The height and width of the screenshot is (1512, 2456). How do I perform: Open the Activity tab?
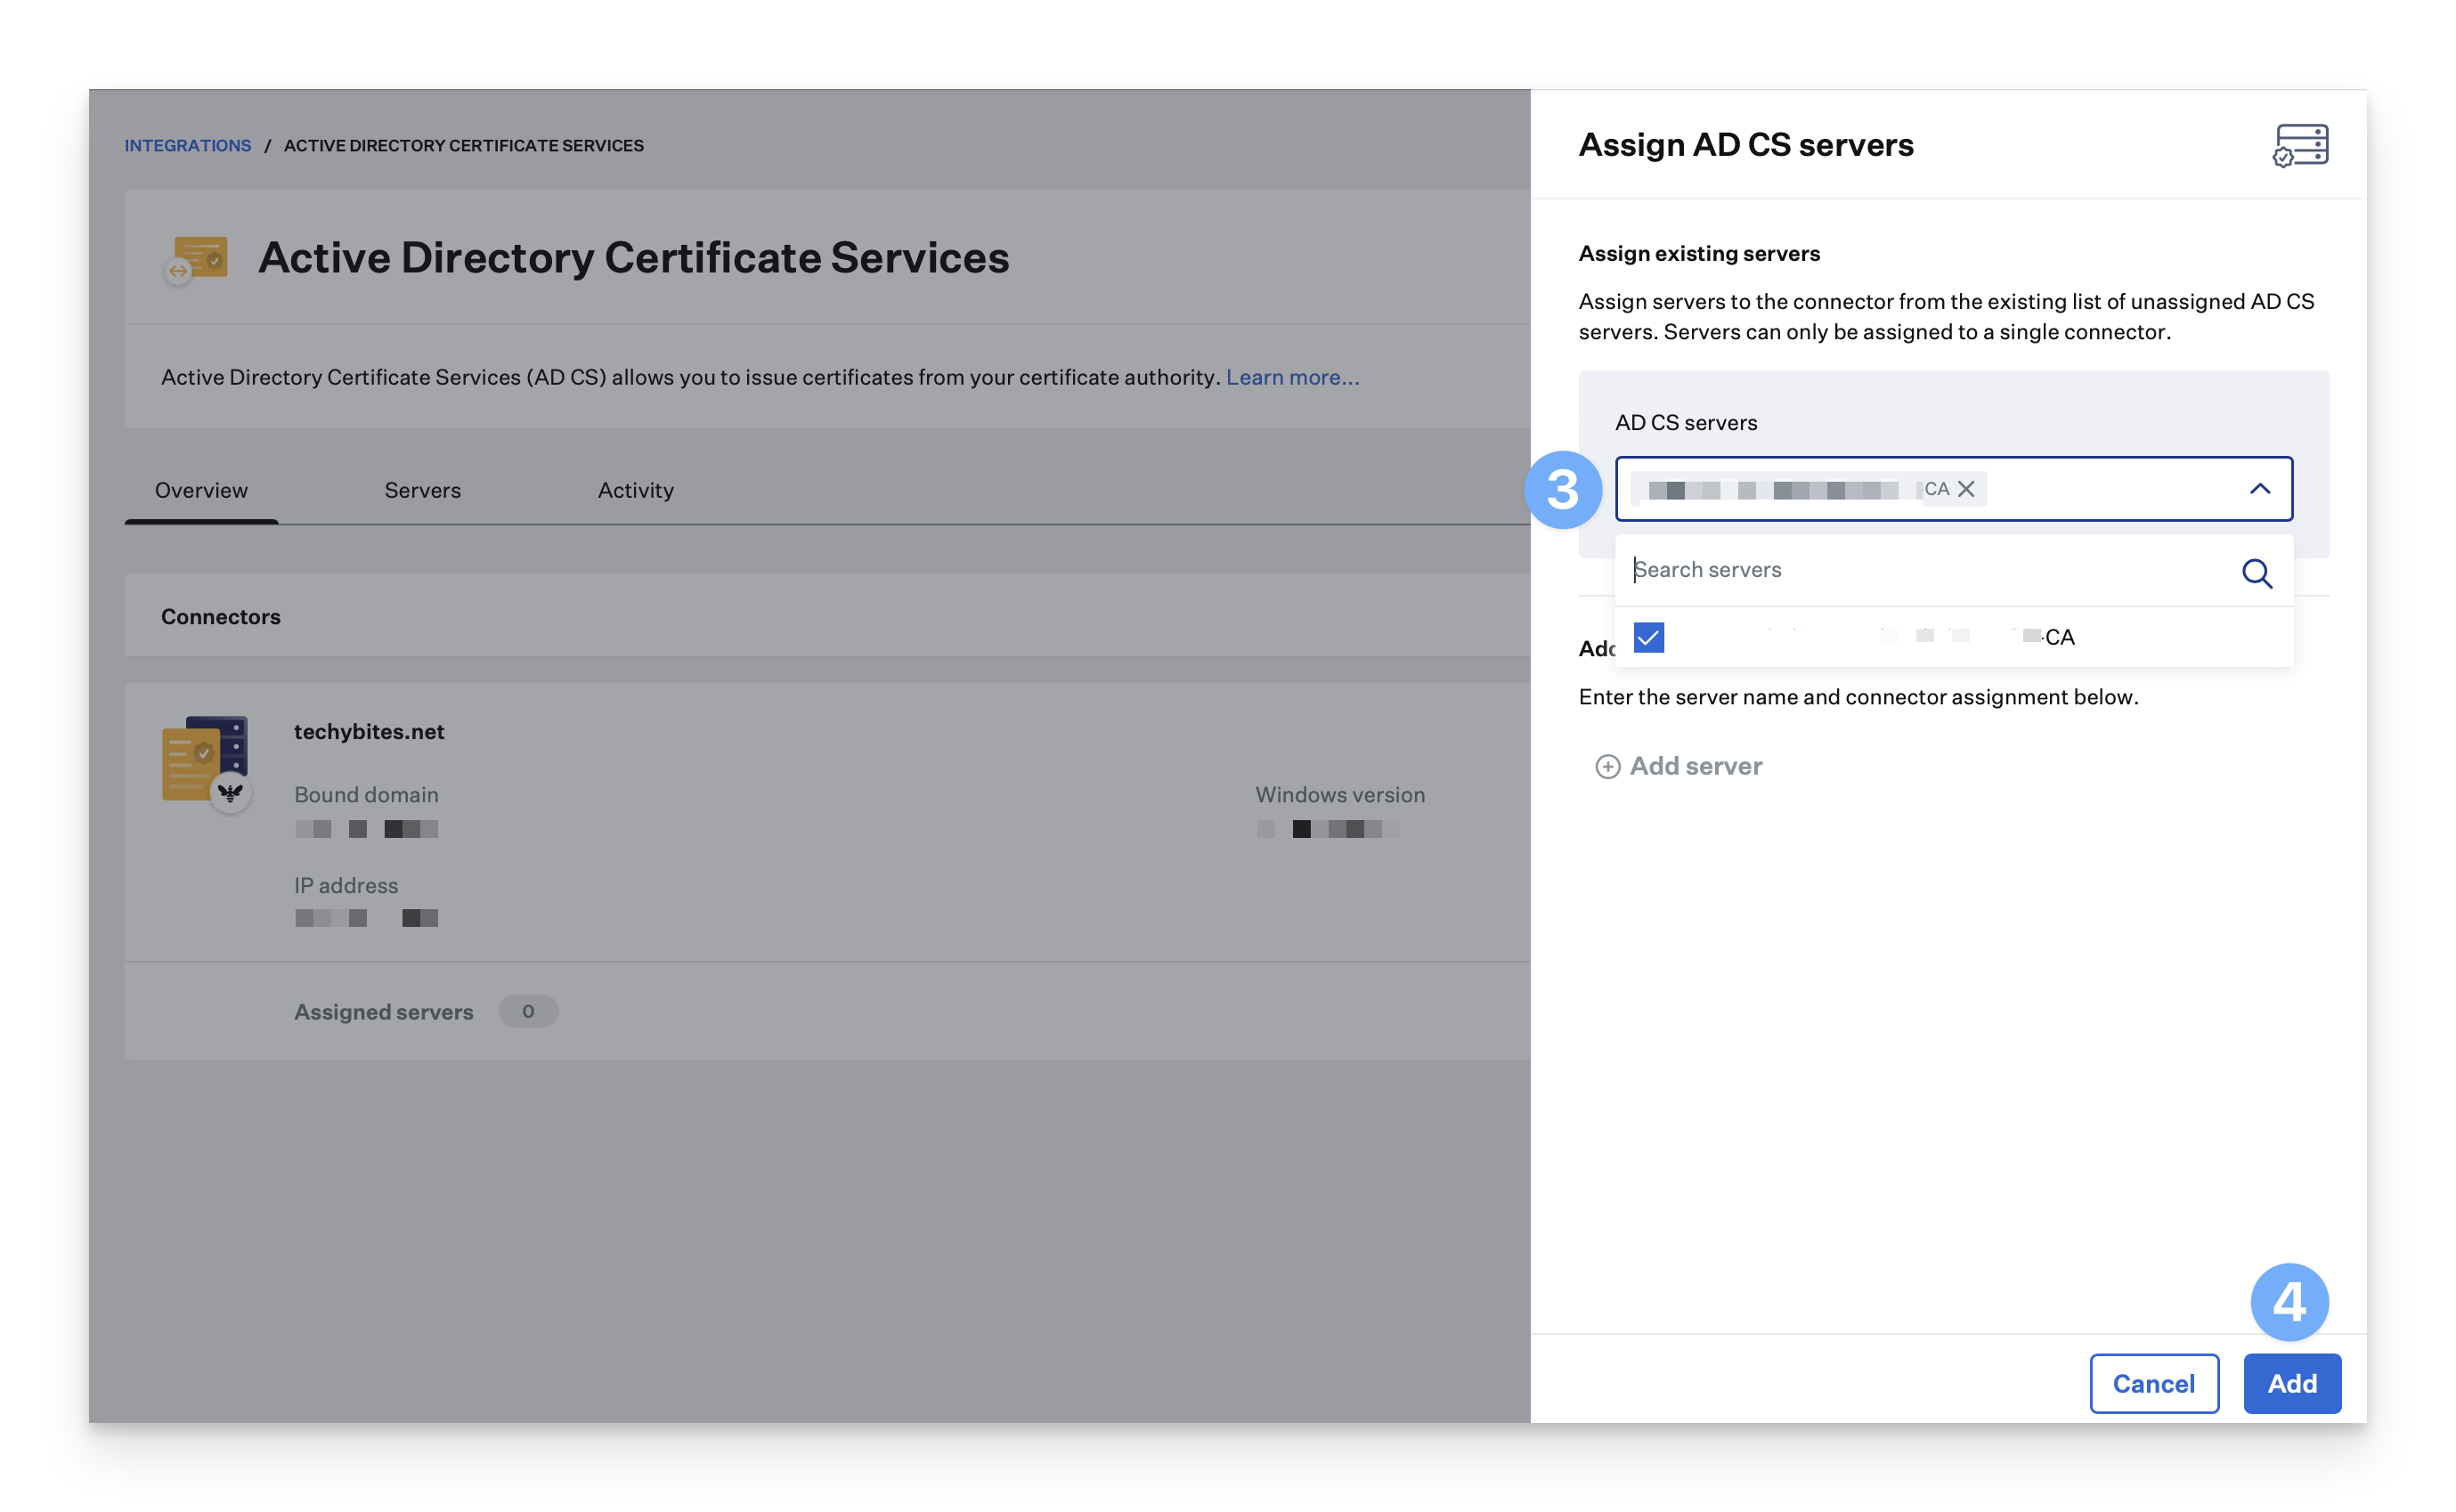[x=635, y=490]
